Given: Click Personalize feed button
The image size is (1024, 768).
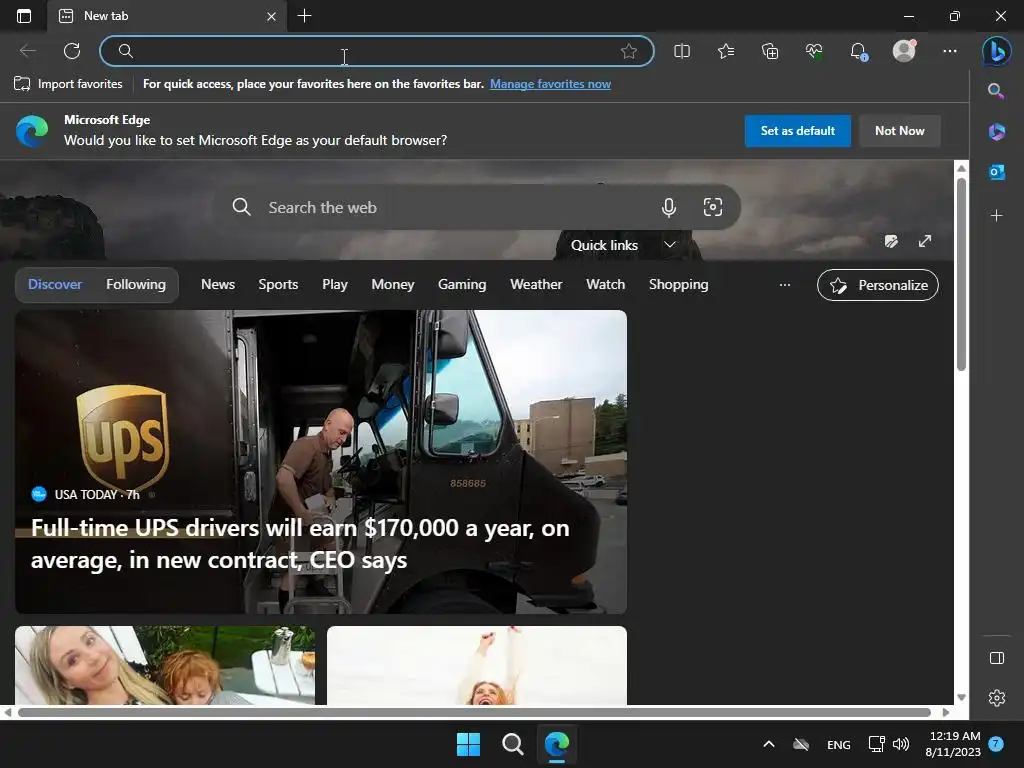Looking at the screenshot, I should point(878,285).
